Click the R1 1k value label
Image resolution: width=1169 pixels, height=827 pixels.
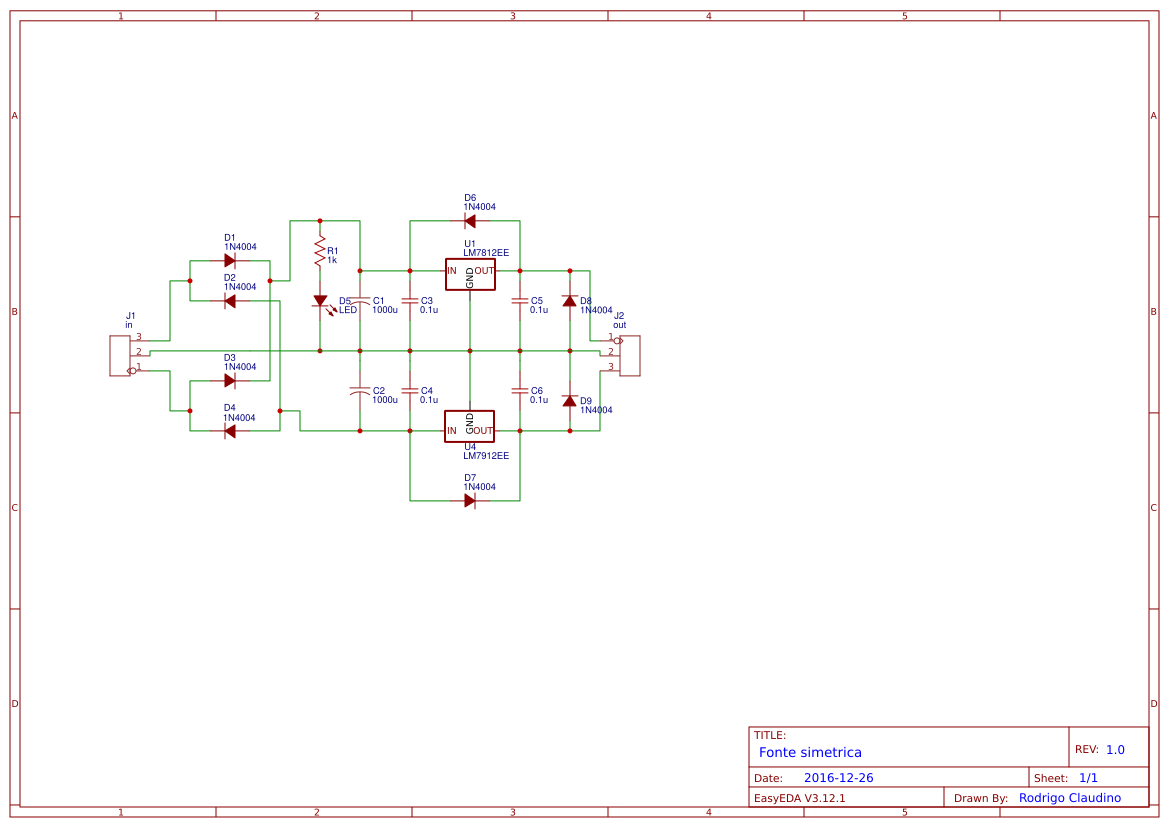pos(333,260)
